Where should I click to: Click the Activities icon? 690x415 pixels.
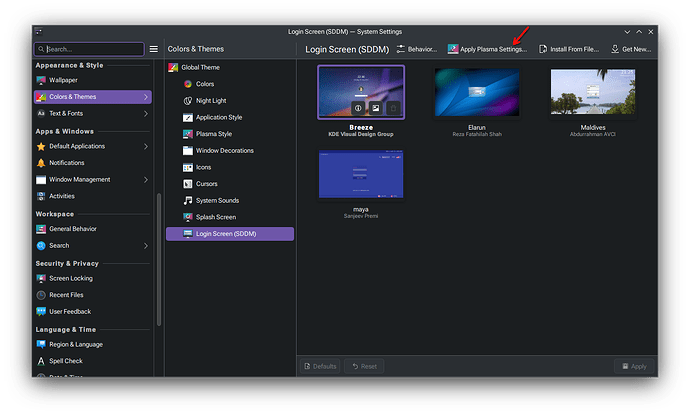41,196
